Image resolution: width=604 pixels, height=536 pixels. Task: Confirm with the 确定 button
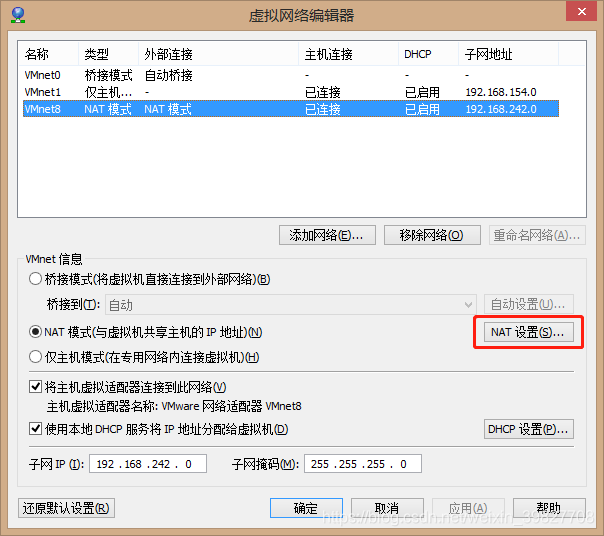306,508
